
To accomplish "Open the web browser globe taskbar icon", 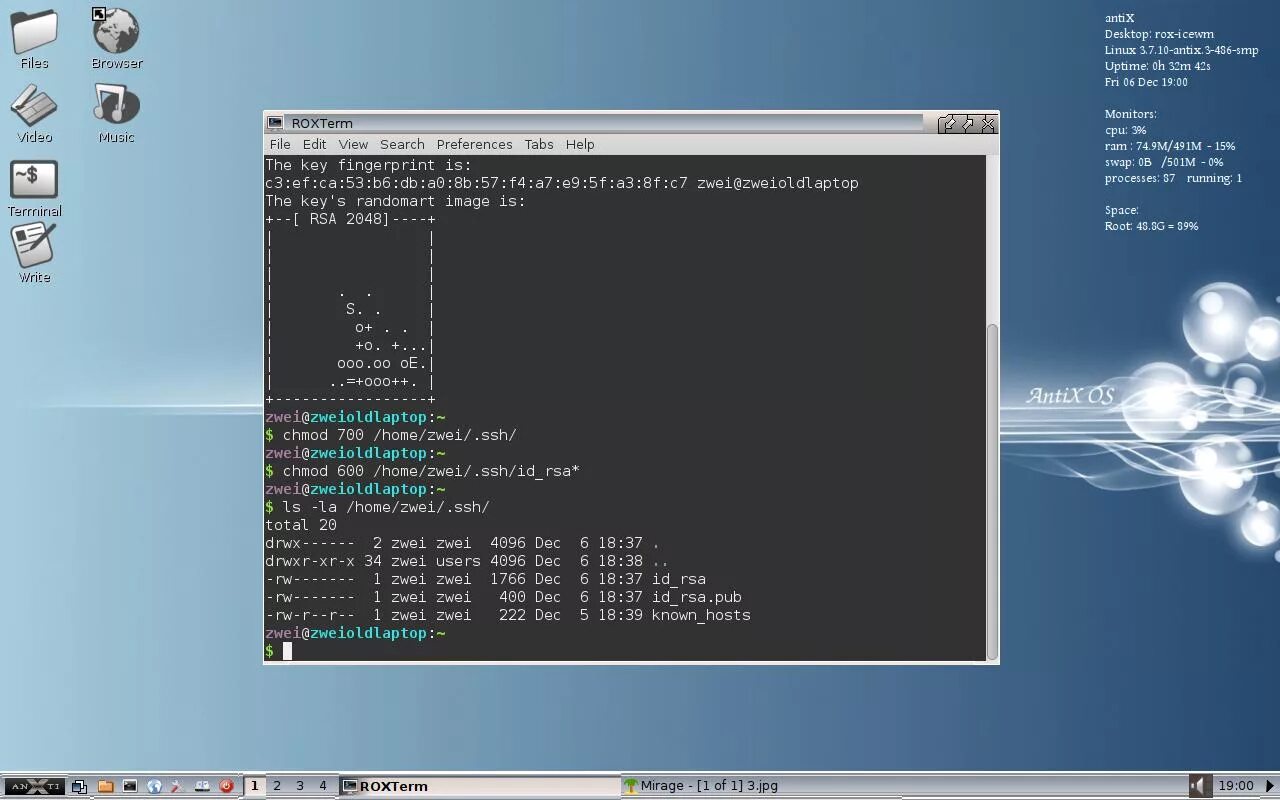I will tap(154, 786).
